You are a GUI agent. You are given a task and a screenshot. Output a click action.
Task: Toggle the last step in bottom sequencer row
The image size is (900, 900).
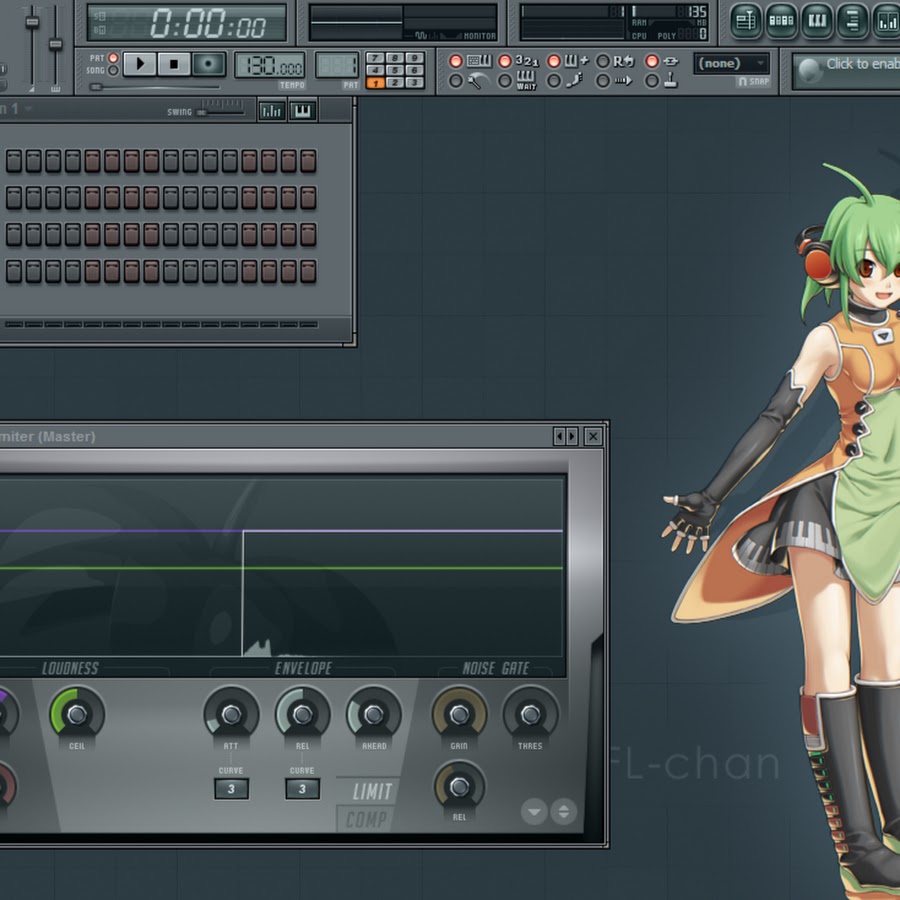(308, 271)
